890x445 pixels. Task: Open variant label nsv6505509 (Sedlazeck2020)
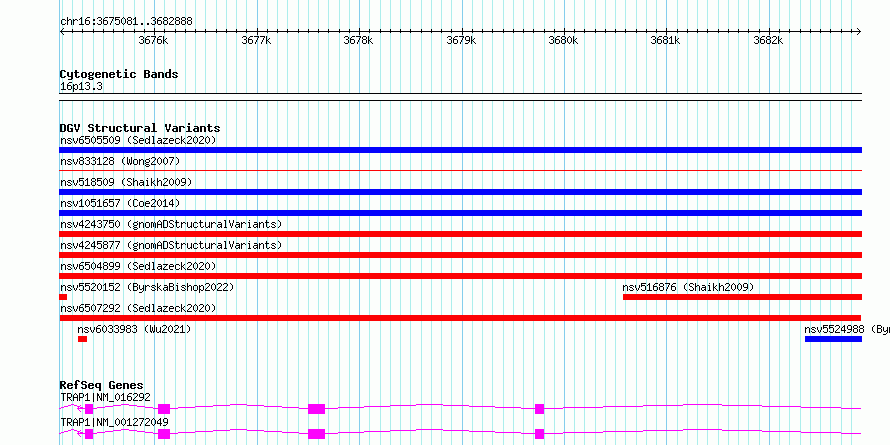[x=138, y=140]
